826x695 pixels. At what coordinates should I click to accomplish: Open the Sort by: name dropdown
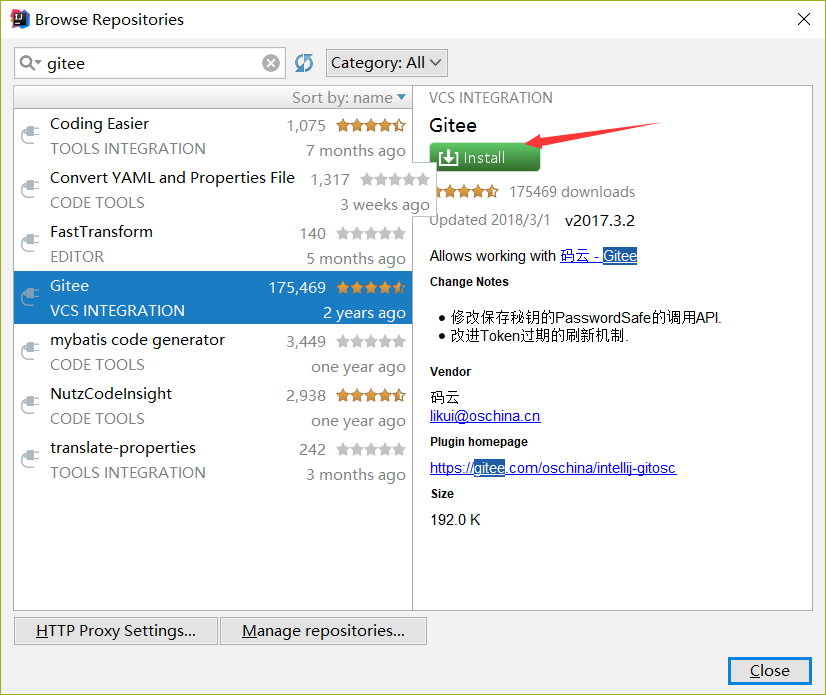(349, 97)
